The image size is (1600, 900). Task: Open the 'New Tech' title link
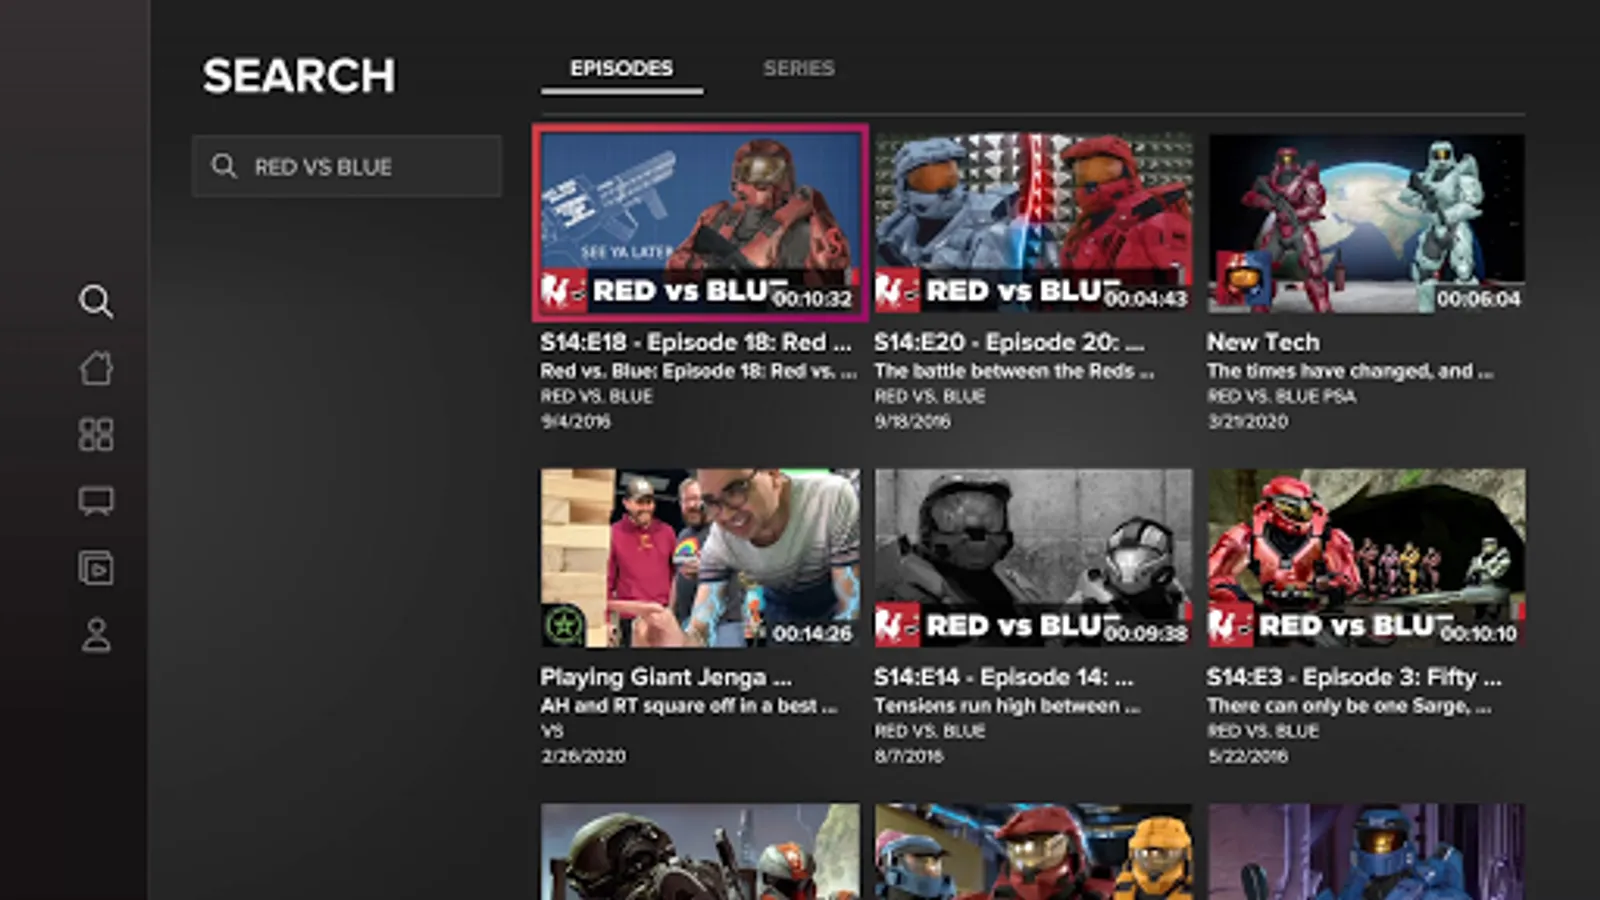1263,342
